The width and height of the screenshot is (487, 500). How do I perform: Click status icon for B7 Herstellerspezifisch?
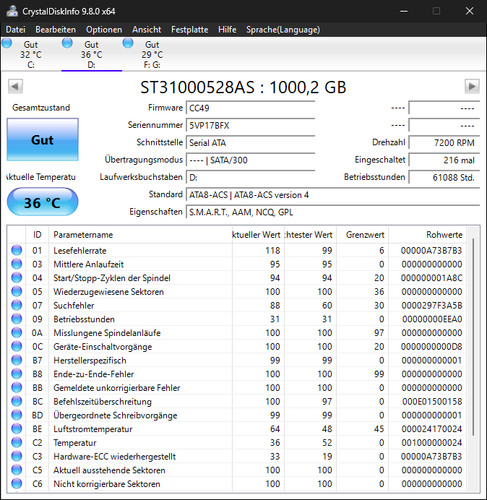click(17, 360)
